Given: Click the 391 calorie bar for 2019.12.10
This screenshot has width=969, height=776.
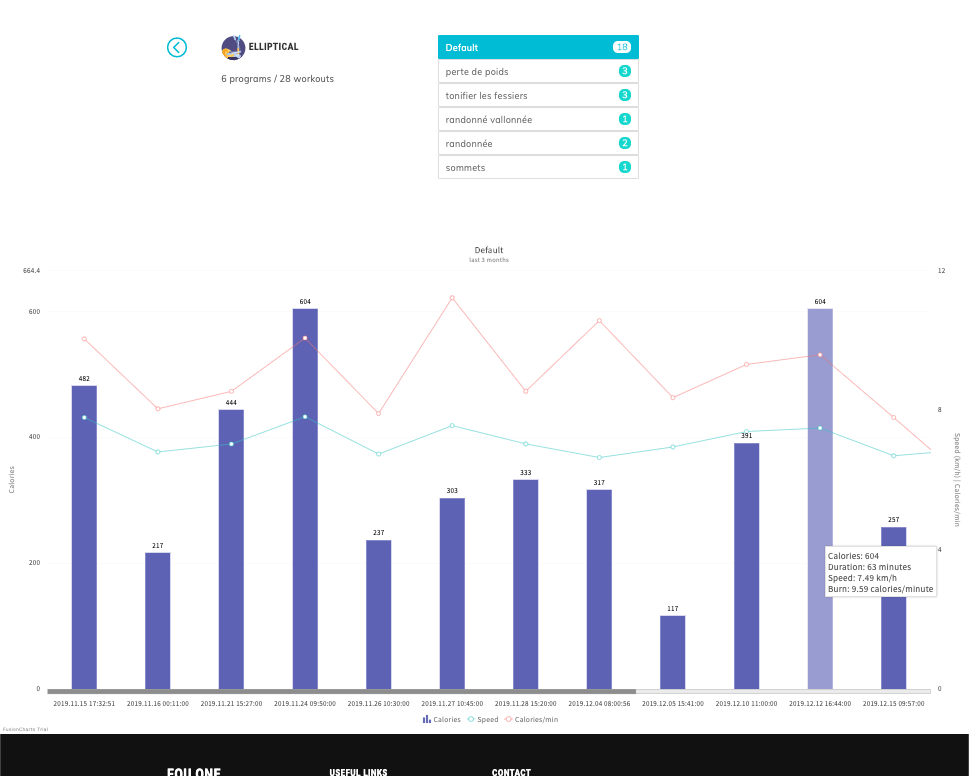Looking at the screenshot, I should click(x=747, y=566).
